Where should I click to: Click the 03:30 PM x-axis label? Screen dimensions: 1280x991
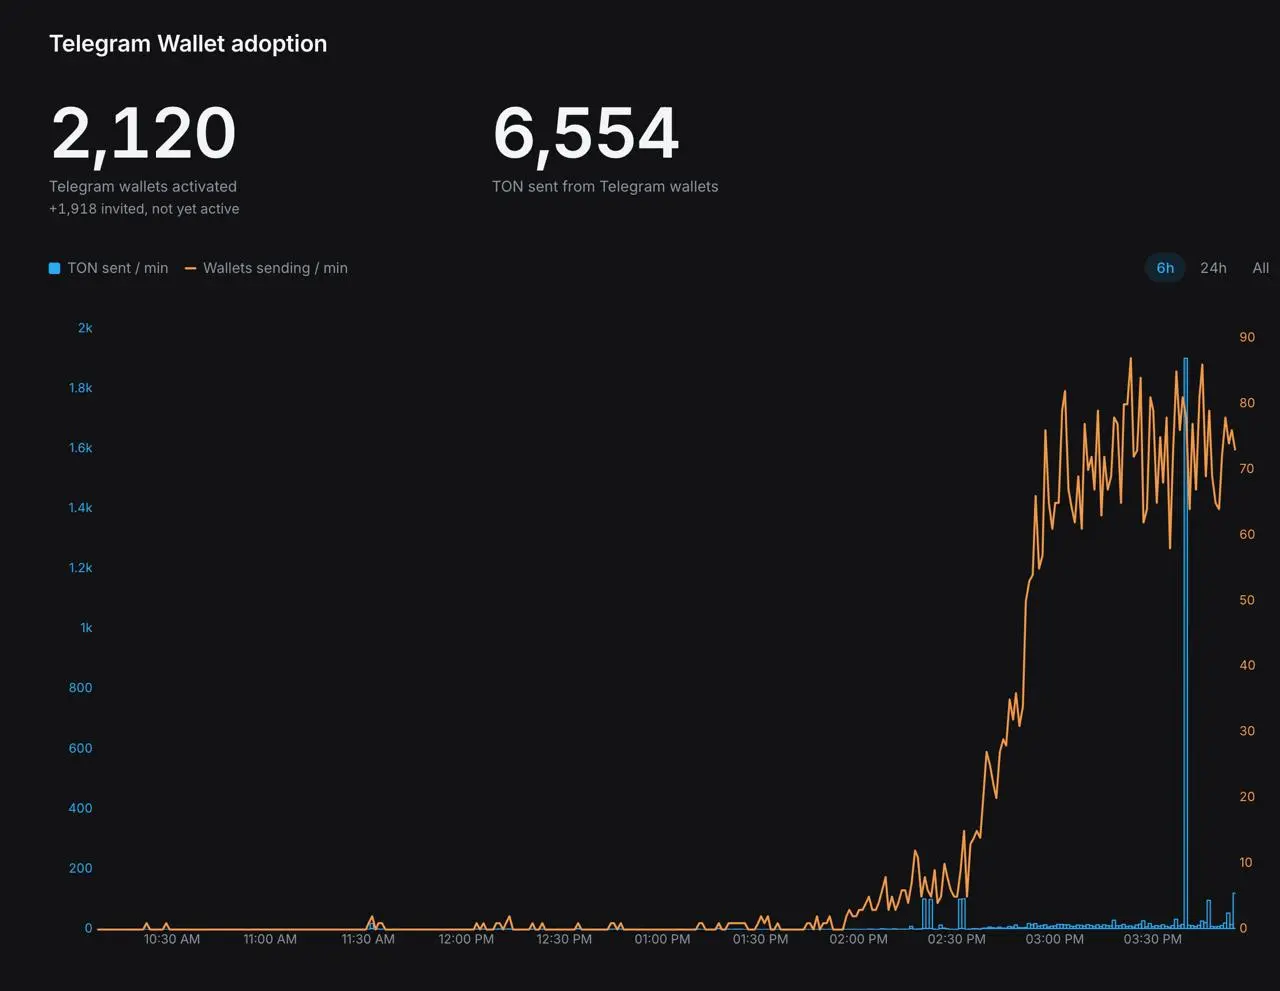coord(1152,939)
